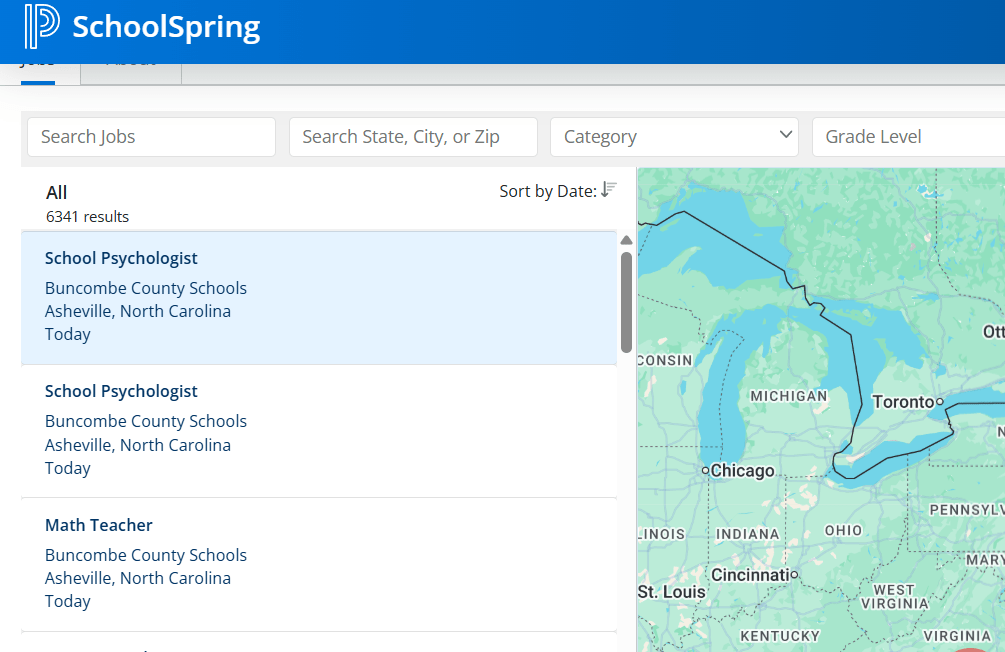Click the SchoolSpring title text
Viewport: 1005px width, 652px height.
point(166,27)
